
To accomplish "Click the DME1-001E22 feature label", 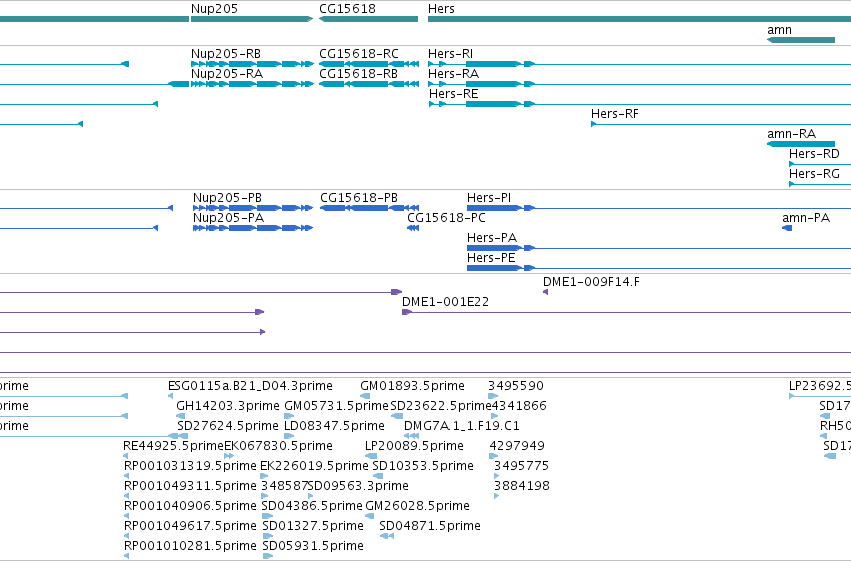I will 446,302.
